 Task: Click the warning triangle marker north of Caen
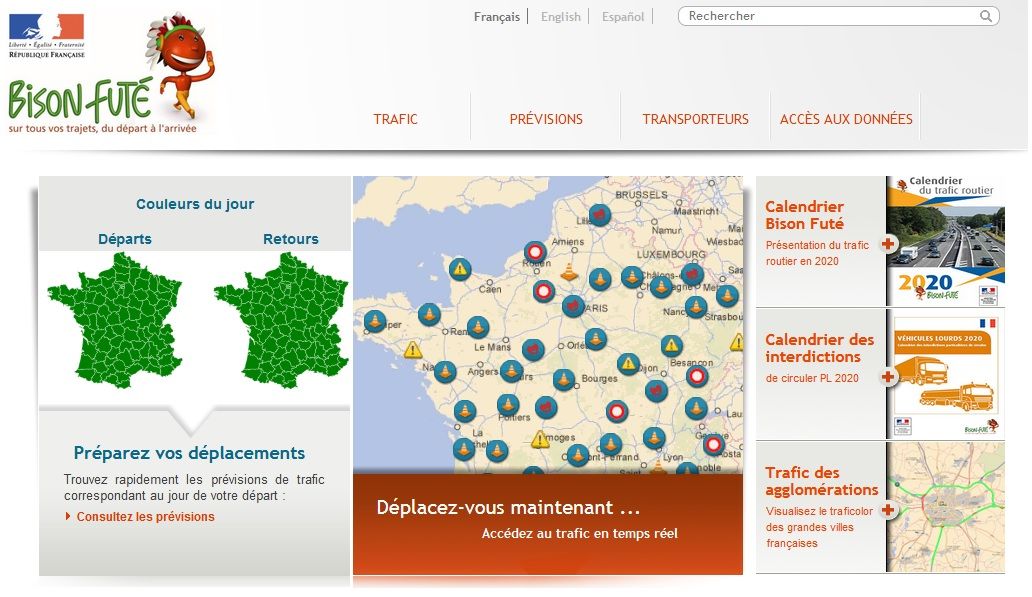coord(460,269)
